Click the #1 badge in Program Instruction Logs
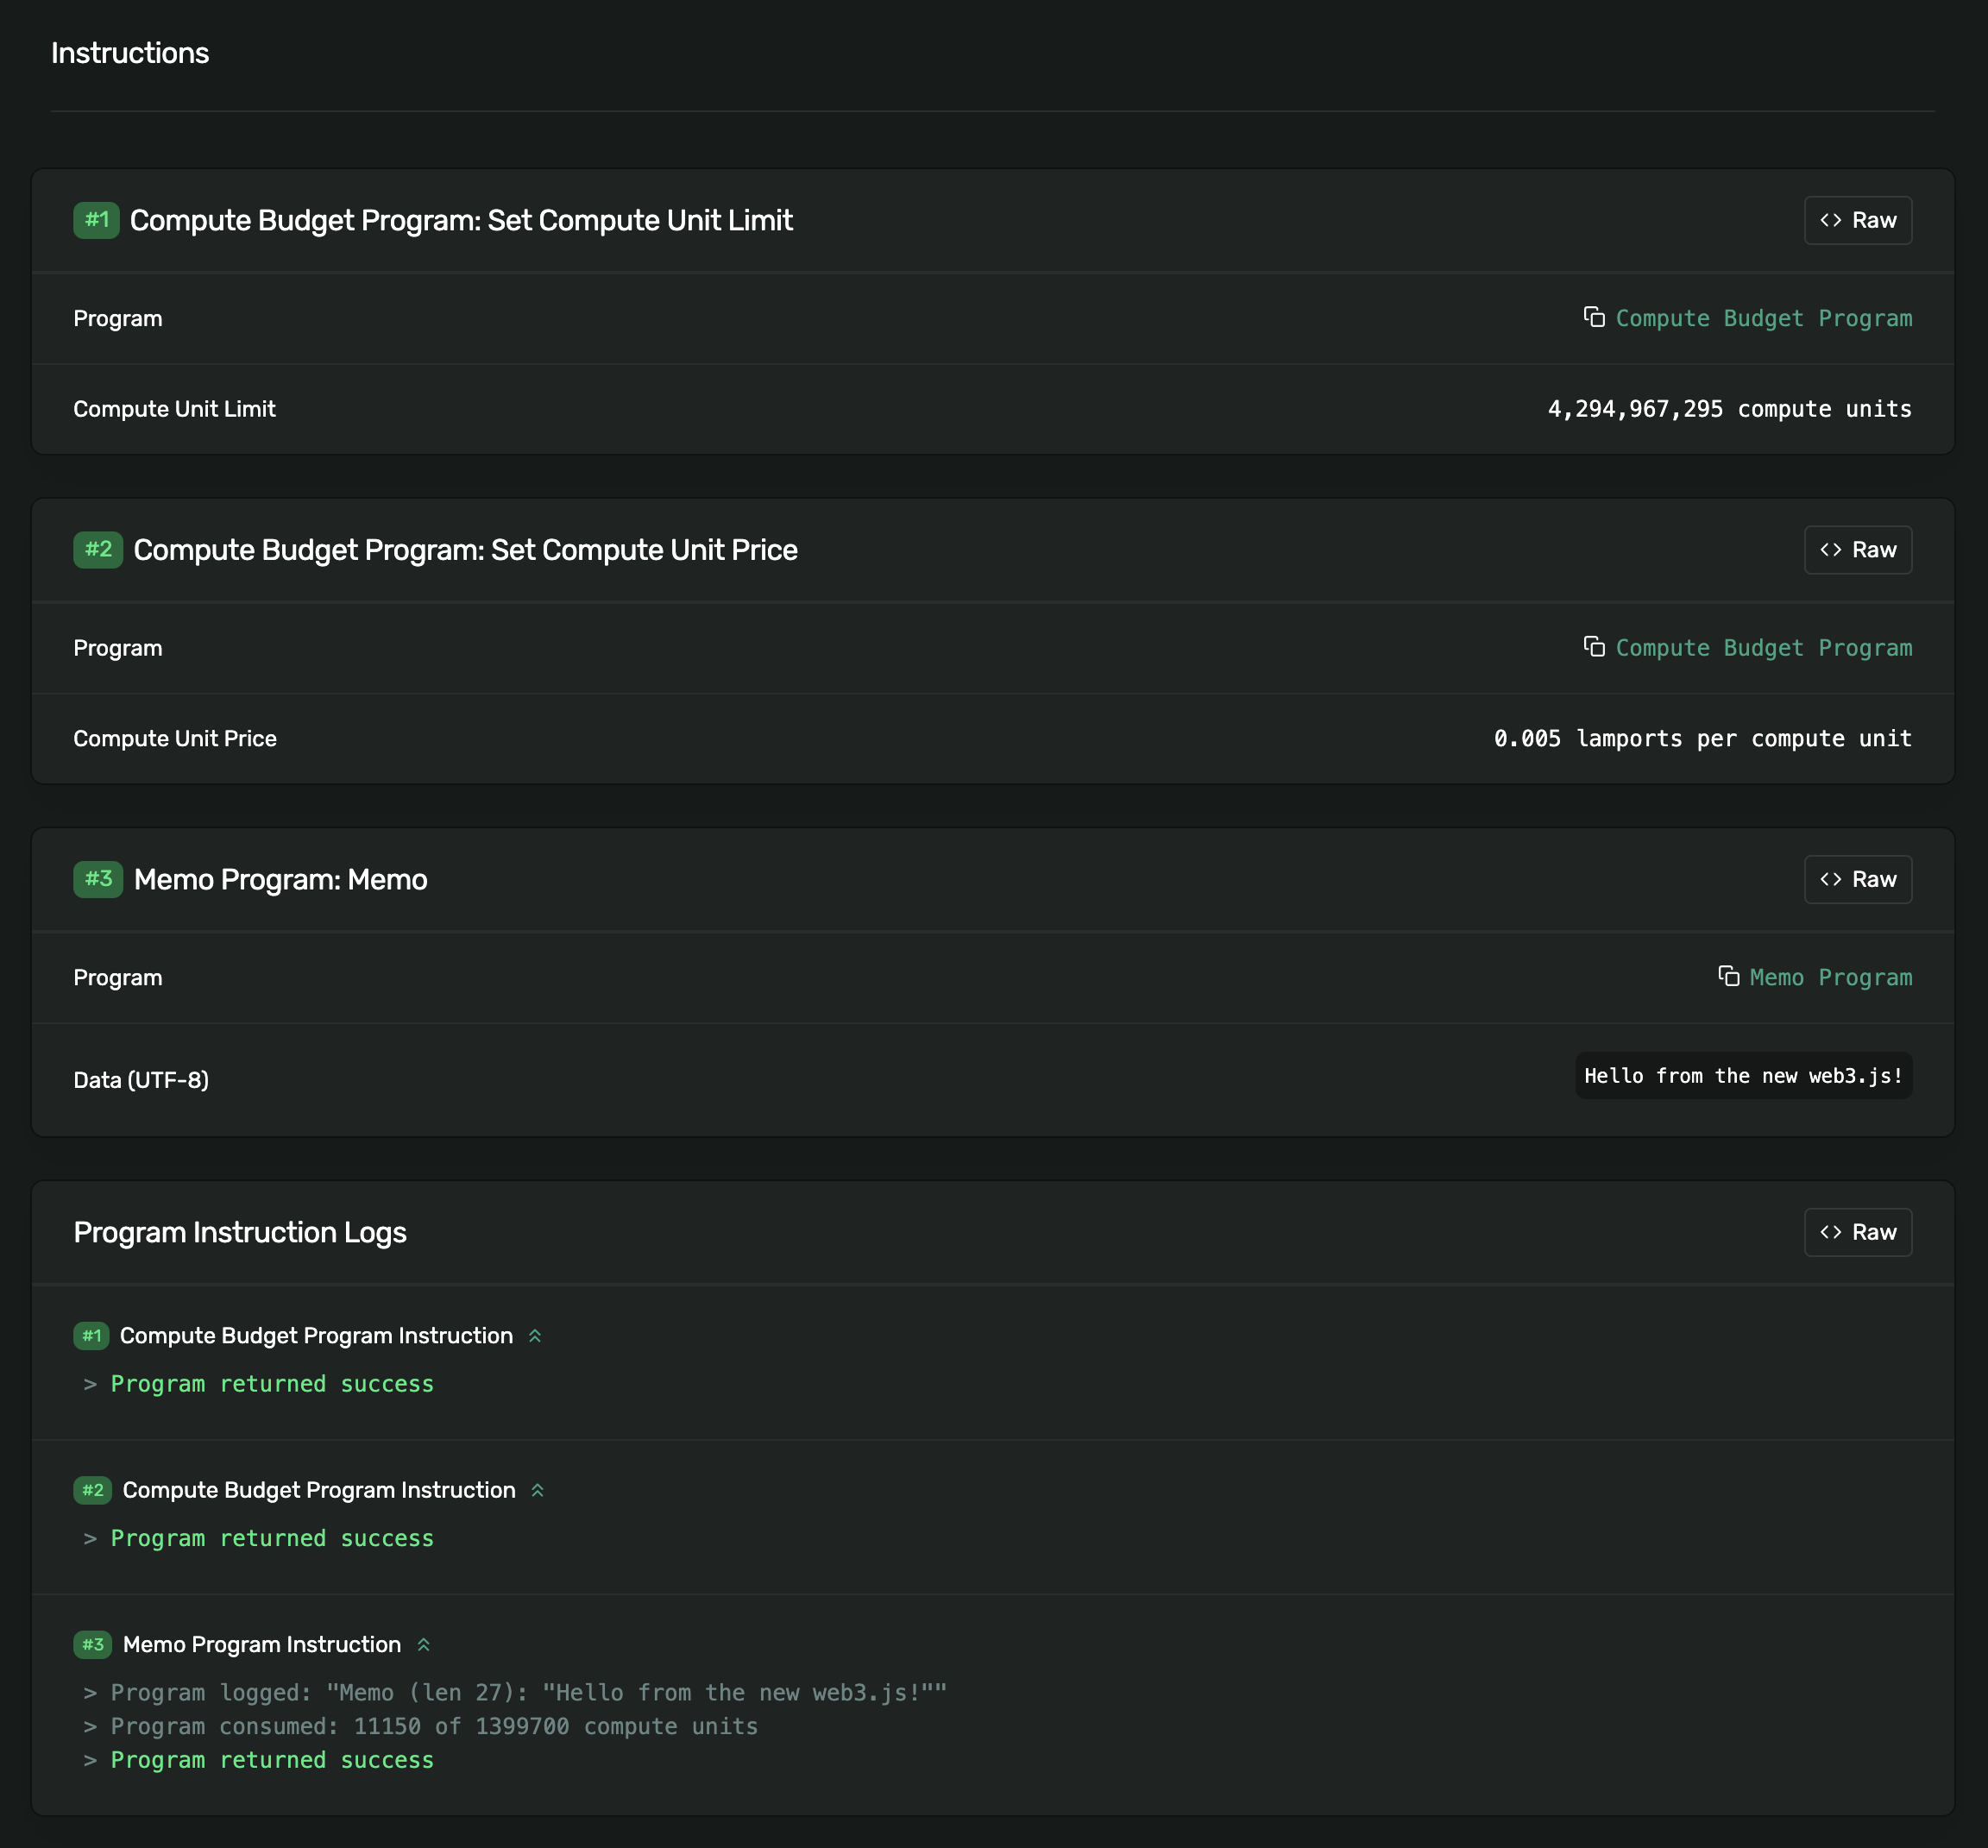 pyautogui.click(x=91, y=1336)
